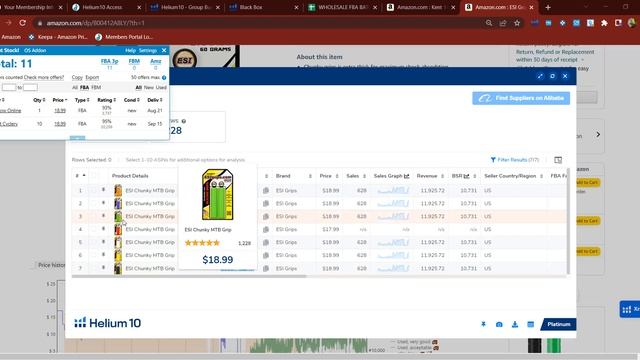Viewport: 640px width, 360px height.
Task: Click Copy link in stock checker
Action: point(77,77)
